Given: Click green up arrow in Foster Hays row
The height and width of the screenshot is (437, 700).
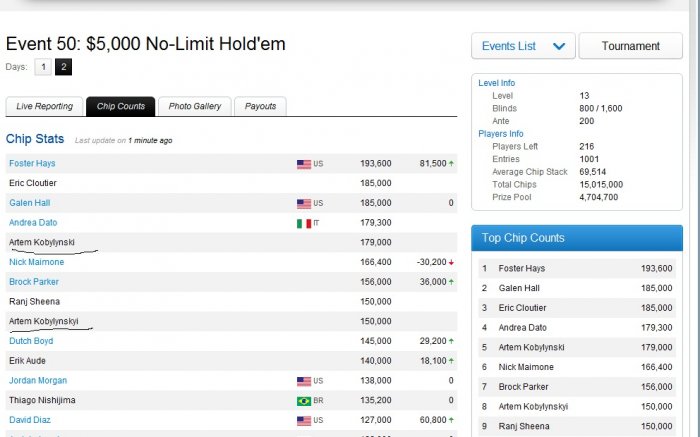Looking at the screenshot, I should click(x=453, y=163).
